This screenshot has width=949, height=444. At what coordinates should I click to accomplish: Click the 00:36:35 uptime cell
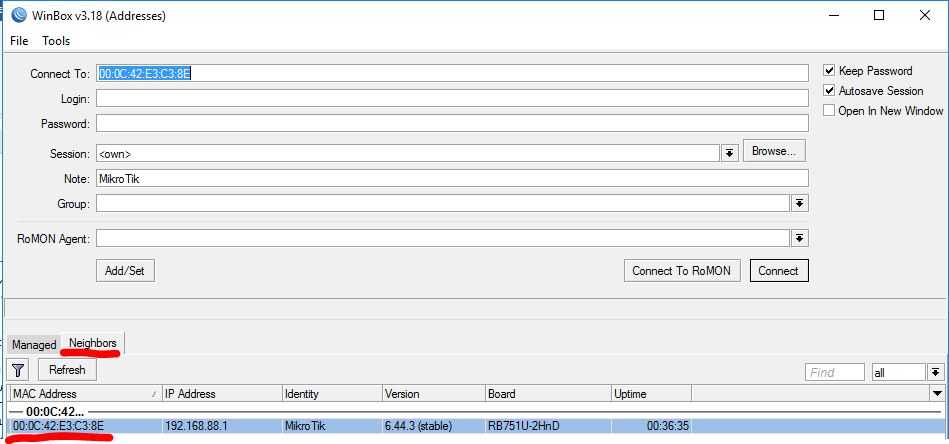(x=668, y=426)
